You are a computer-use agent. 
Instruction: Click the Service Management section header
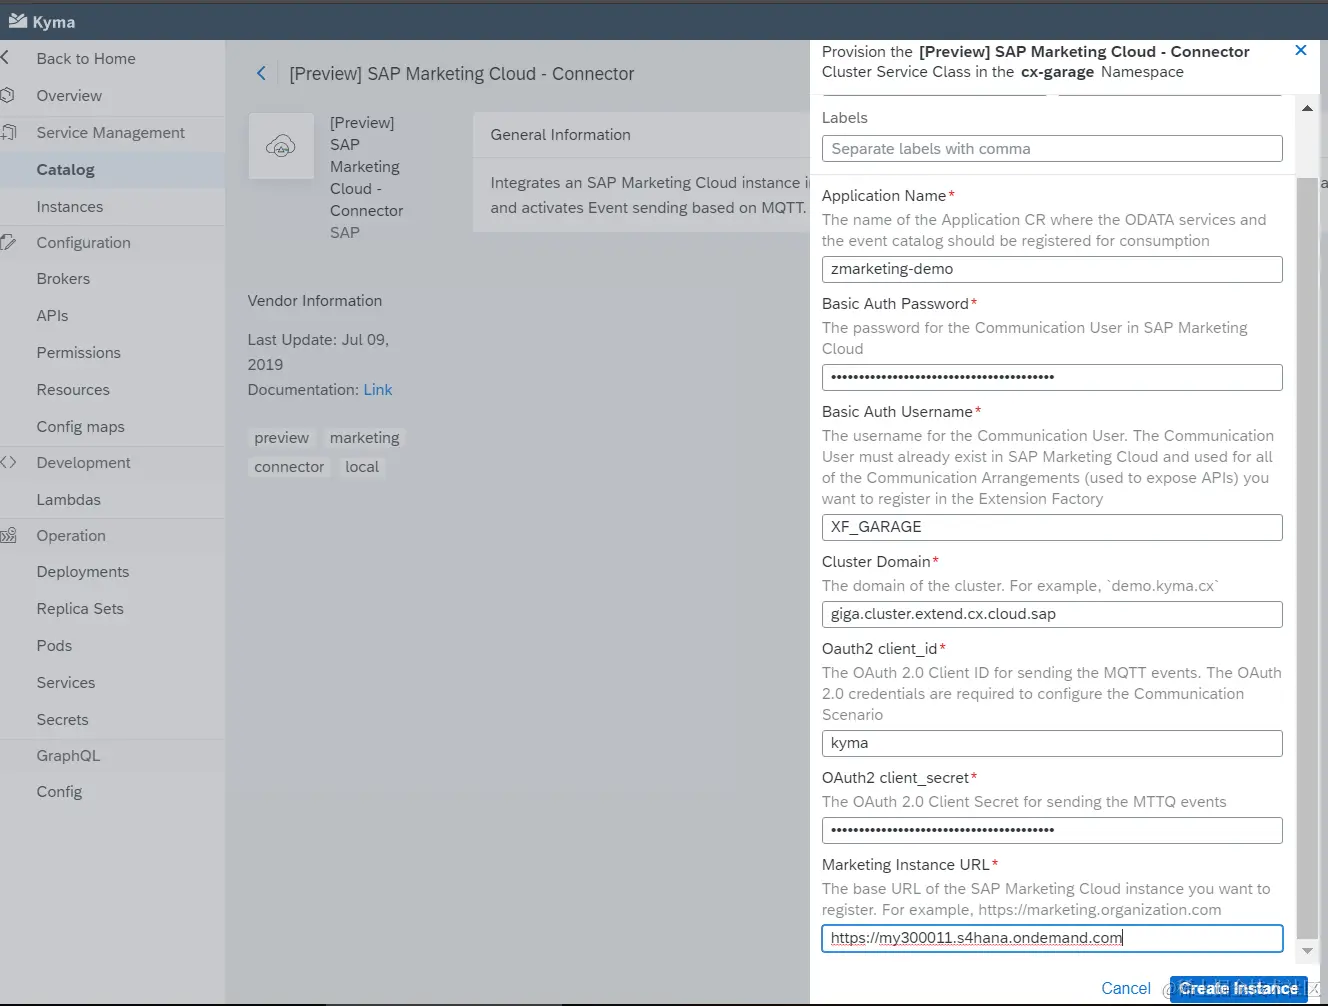112,132
